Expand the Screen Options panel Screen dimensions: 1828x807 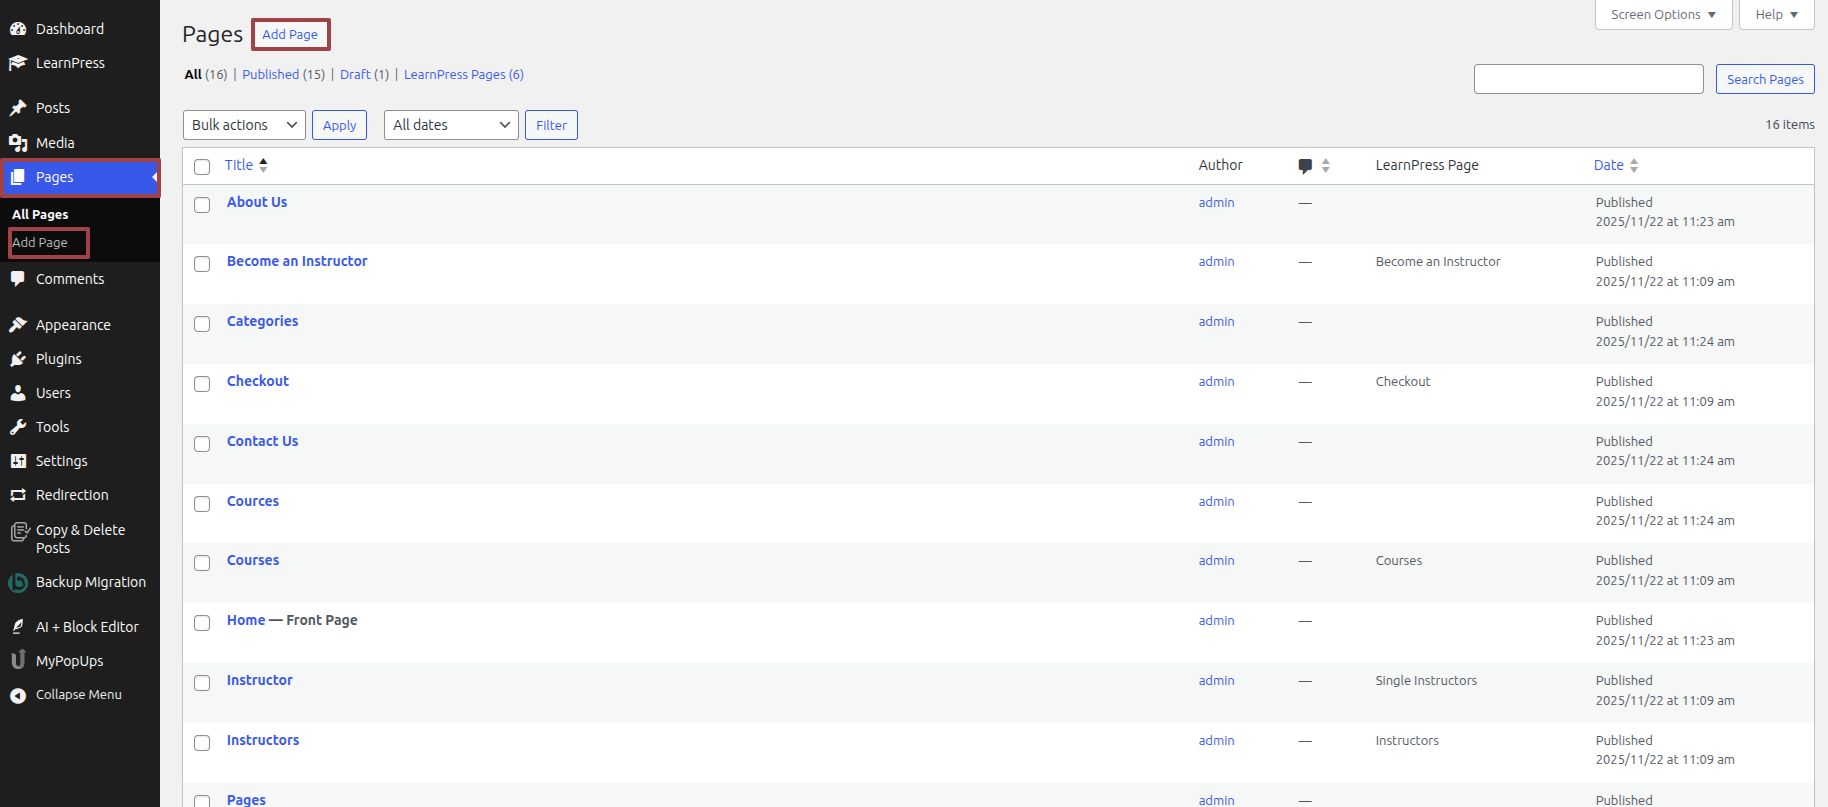click(x=1663, y=15)
